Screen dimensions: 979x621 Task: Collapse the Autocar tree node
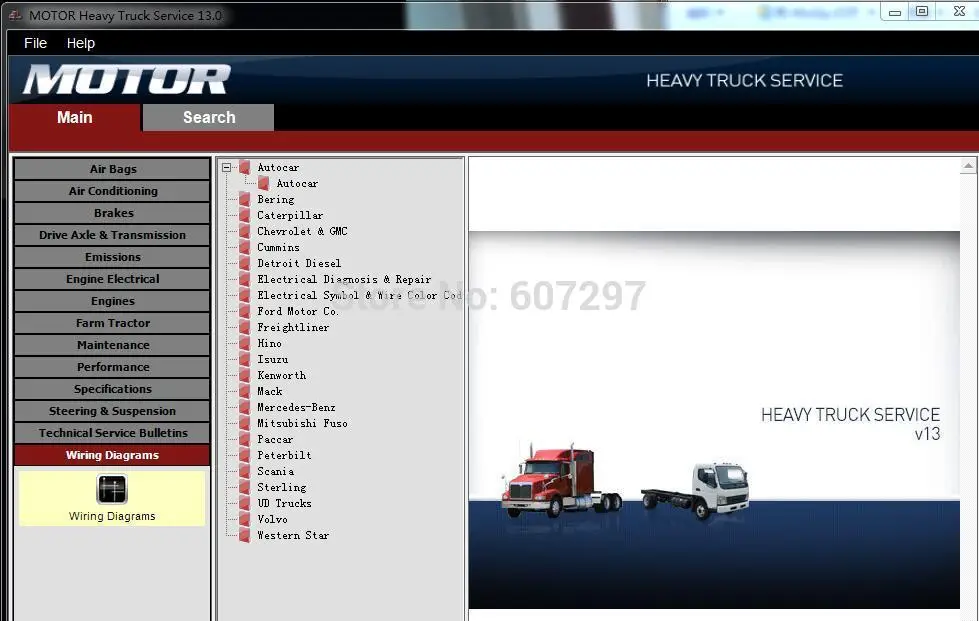click(227, 167)
